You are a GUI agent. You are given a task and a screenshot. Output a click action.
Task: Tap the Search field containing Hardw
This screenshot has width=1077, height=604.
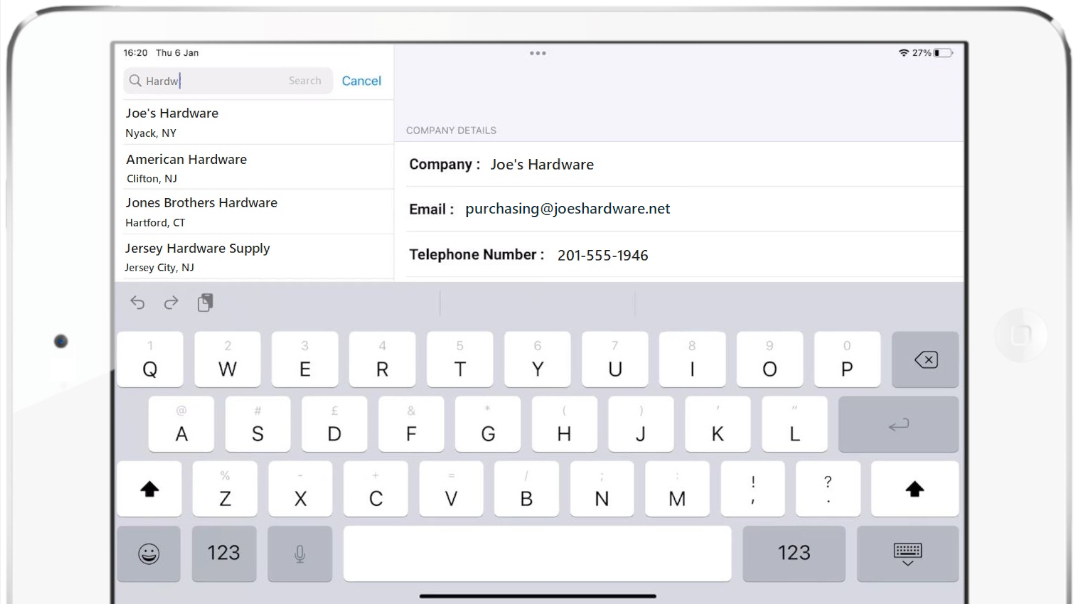click(228, 81)
